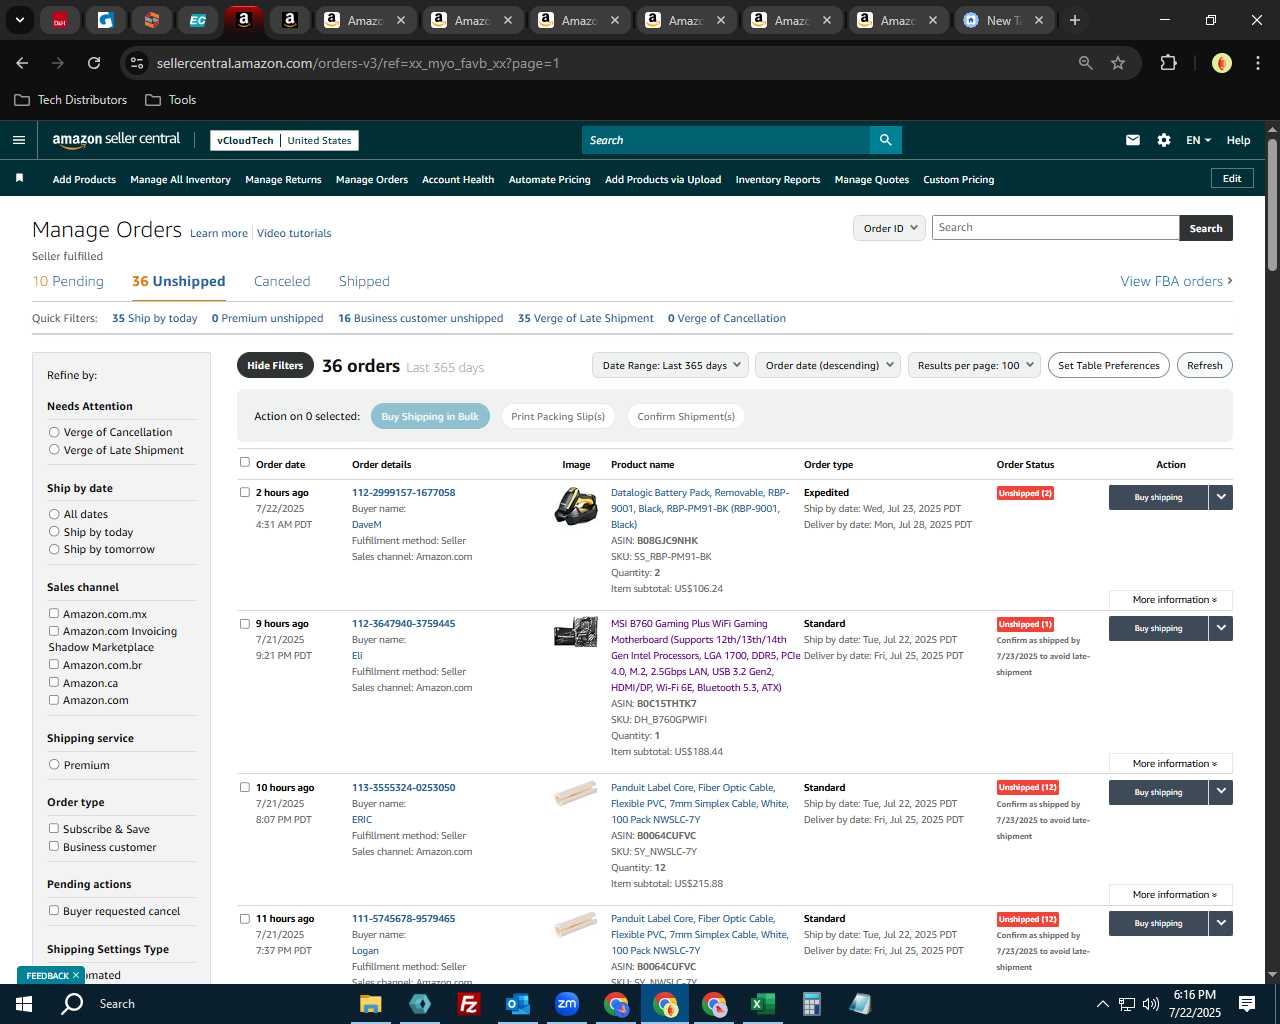Open the Results per page: 100 dropdown
Screen dimensions: 1280x1024
pos(974,365)
